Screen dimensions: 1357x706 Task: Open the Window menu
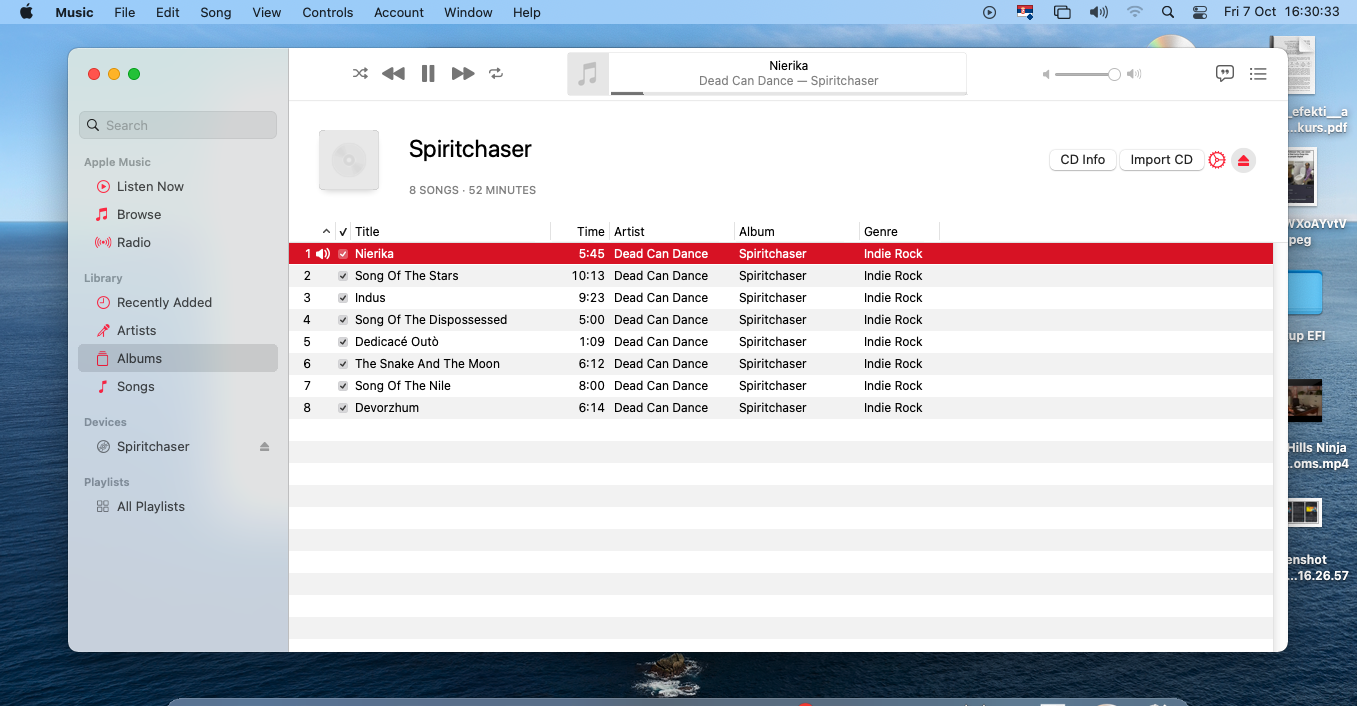click(468, 12)
